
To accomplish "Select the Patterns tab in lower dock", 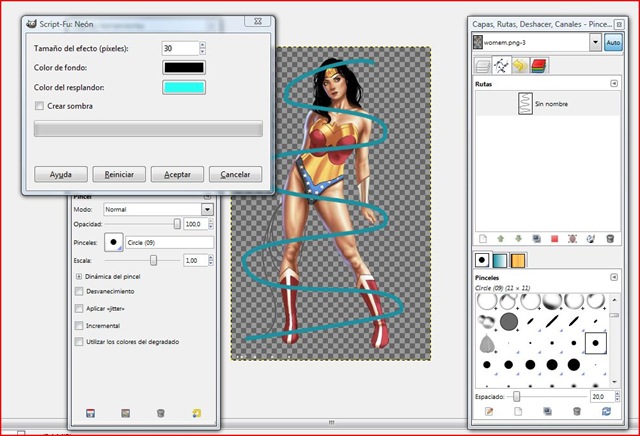I will pos(518,260).
